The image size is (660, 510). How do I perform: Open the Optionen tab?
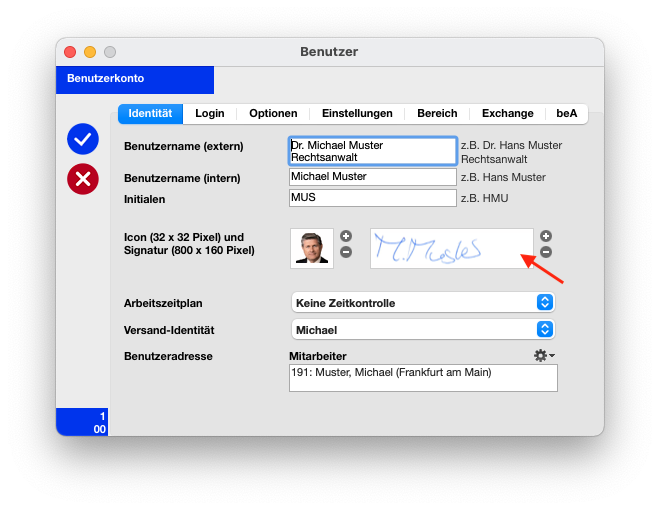pyautogui.click(x=273, y=114)
